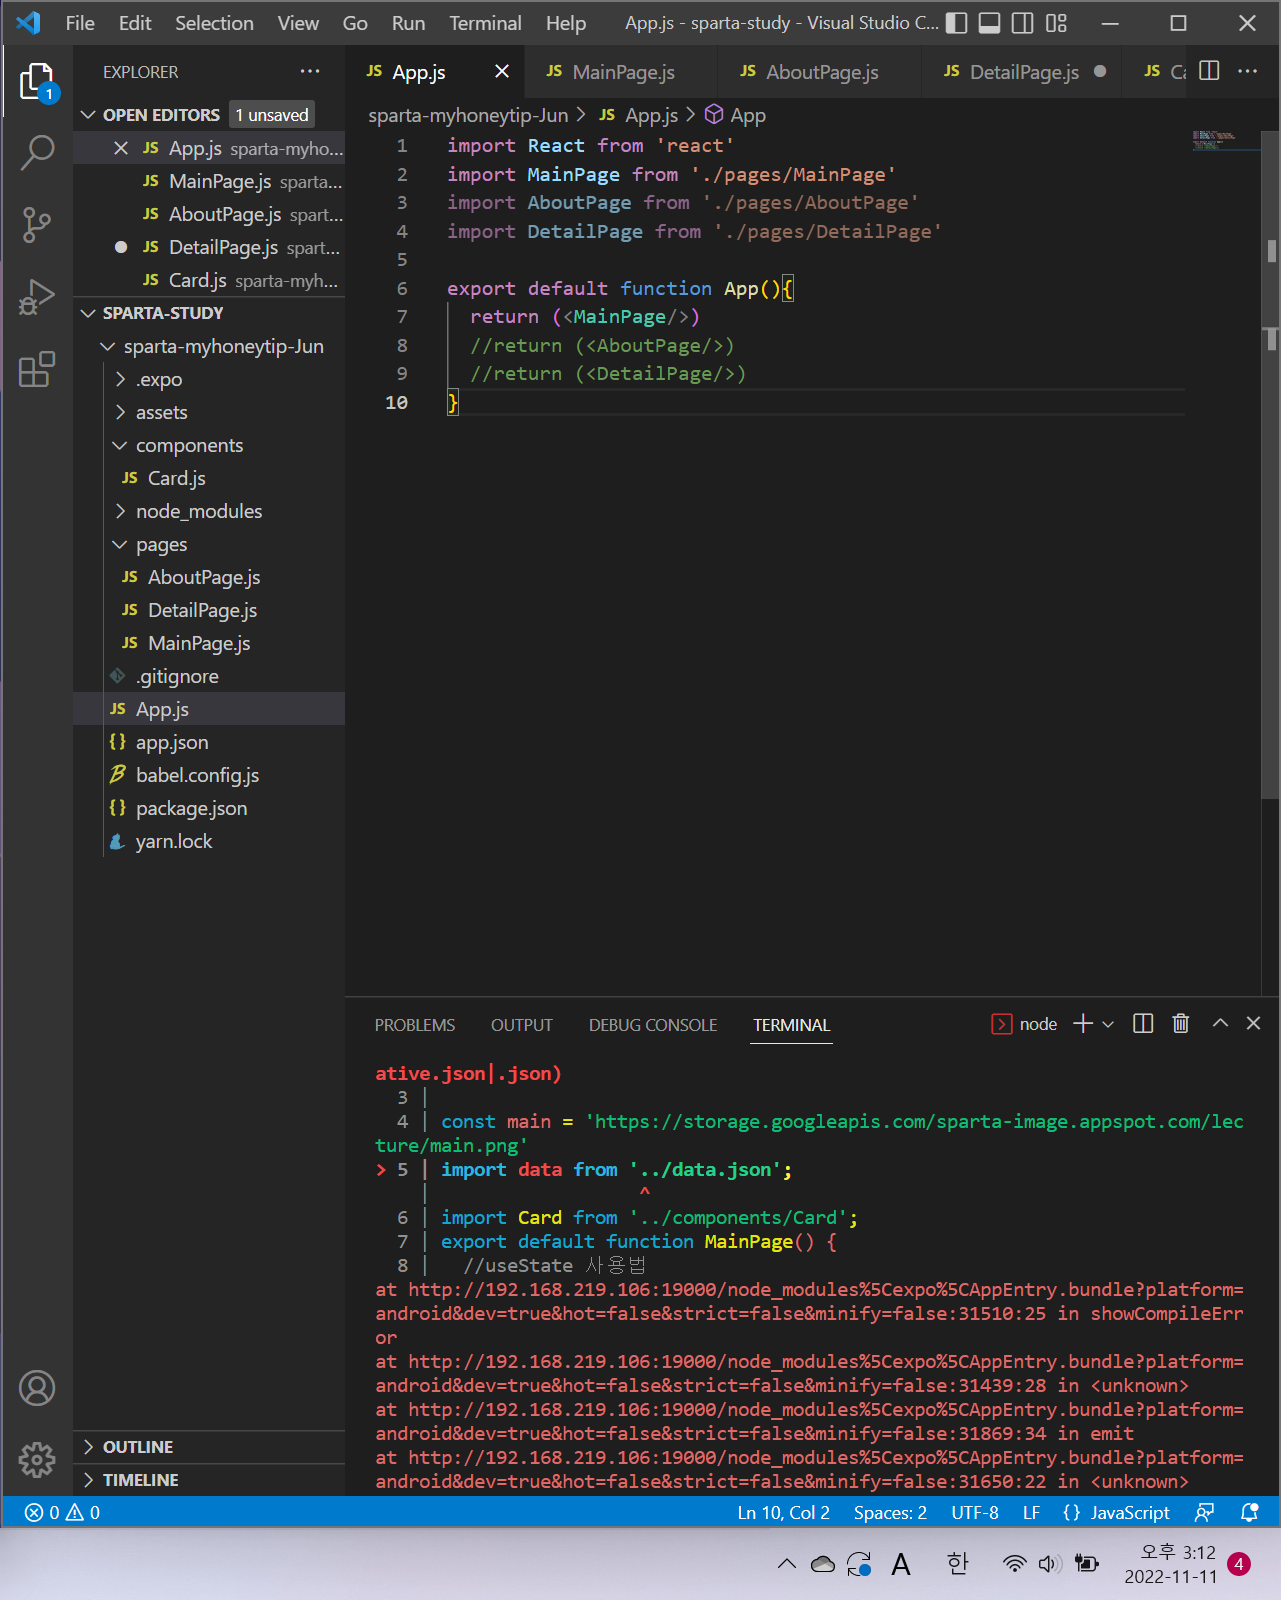The height and width of the screenshot is (1600, 1281).
Task: Open Run and Debug view
Action: click(37, 297)
